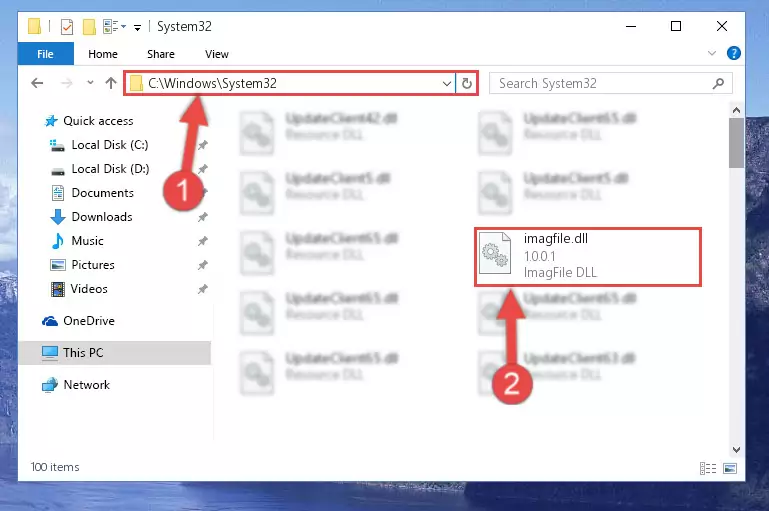Open the address bar history dropdown
Screen dimensions: 769x511
(x=447, y=84)
